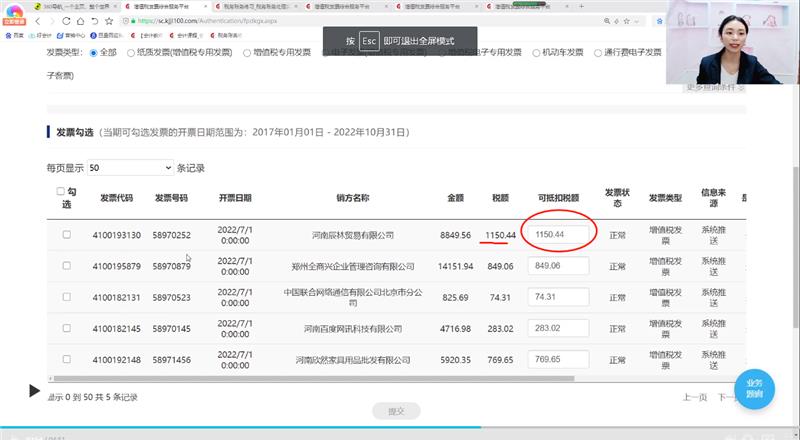The width and height of the screenshot is (800, 440).
Task: Click the 提交 submit button
Action: pos(395,411)
